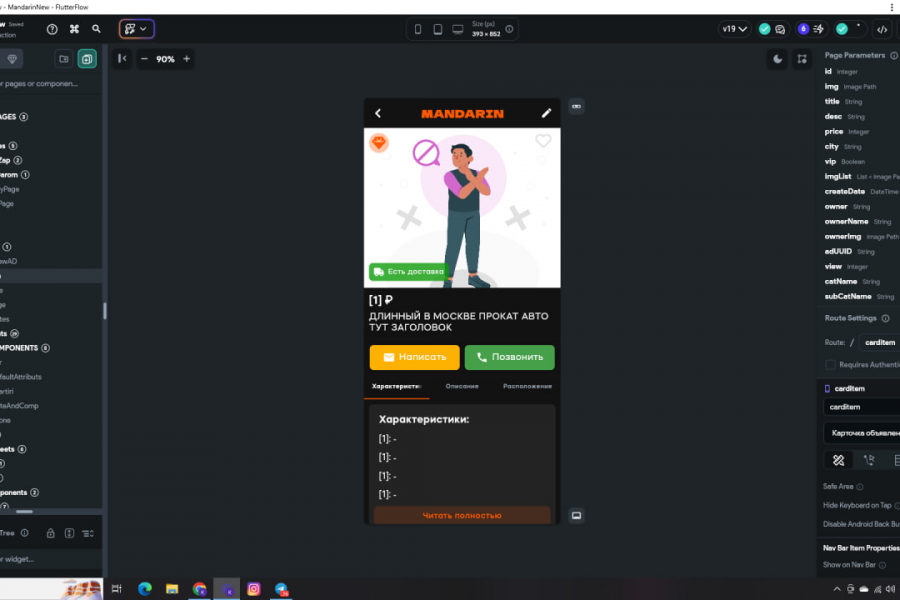
Task: Open the developer code view icon
Action: coord(882,29)
